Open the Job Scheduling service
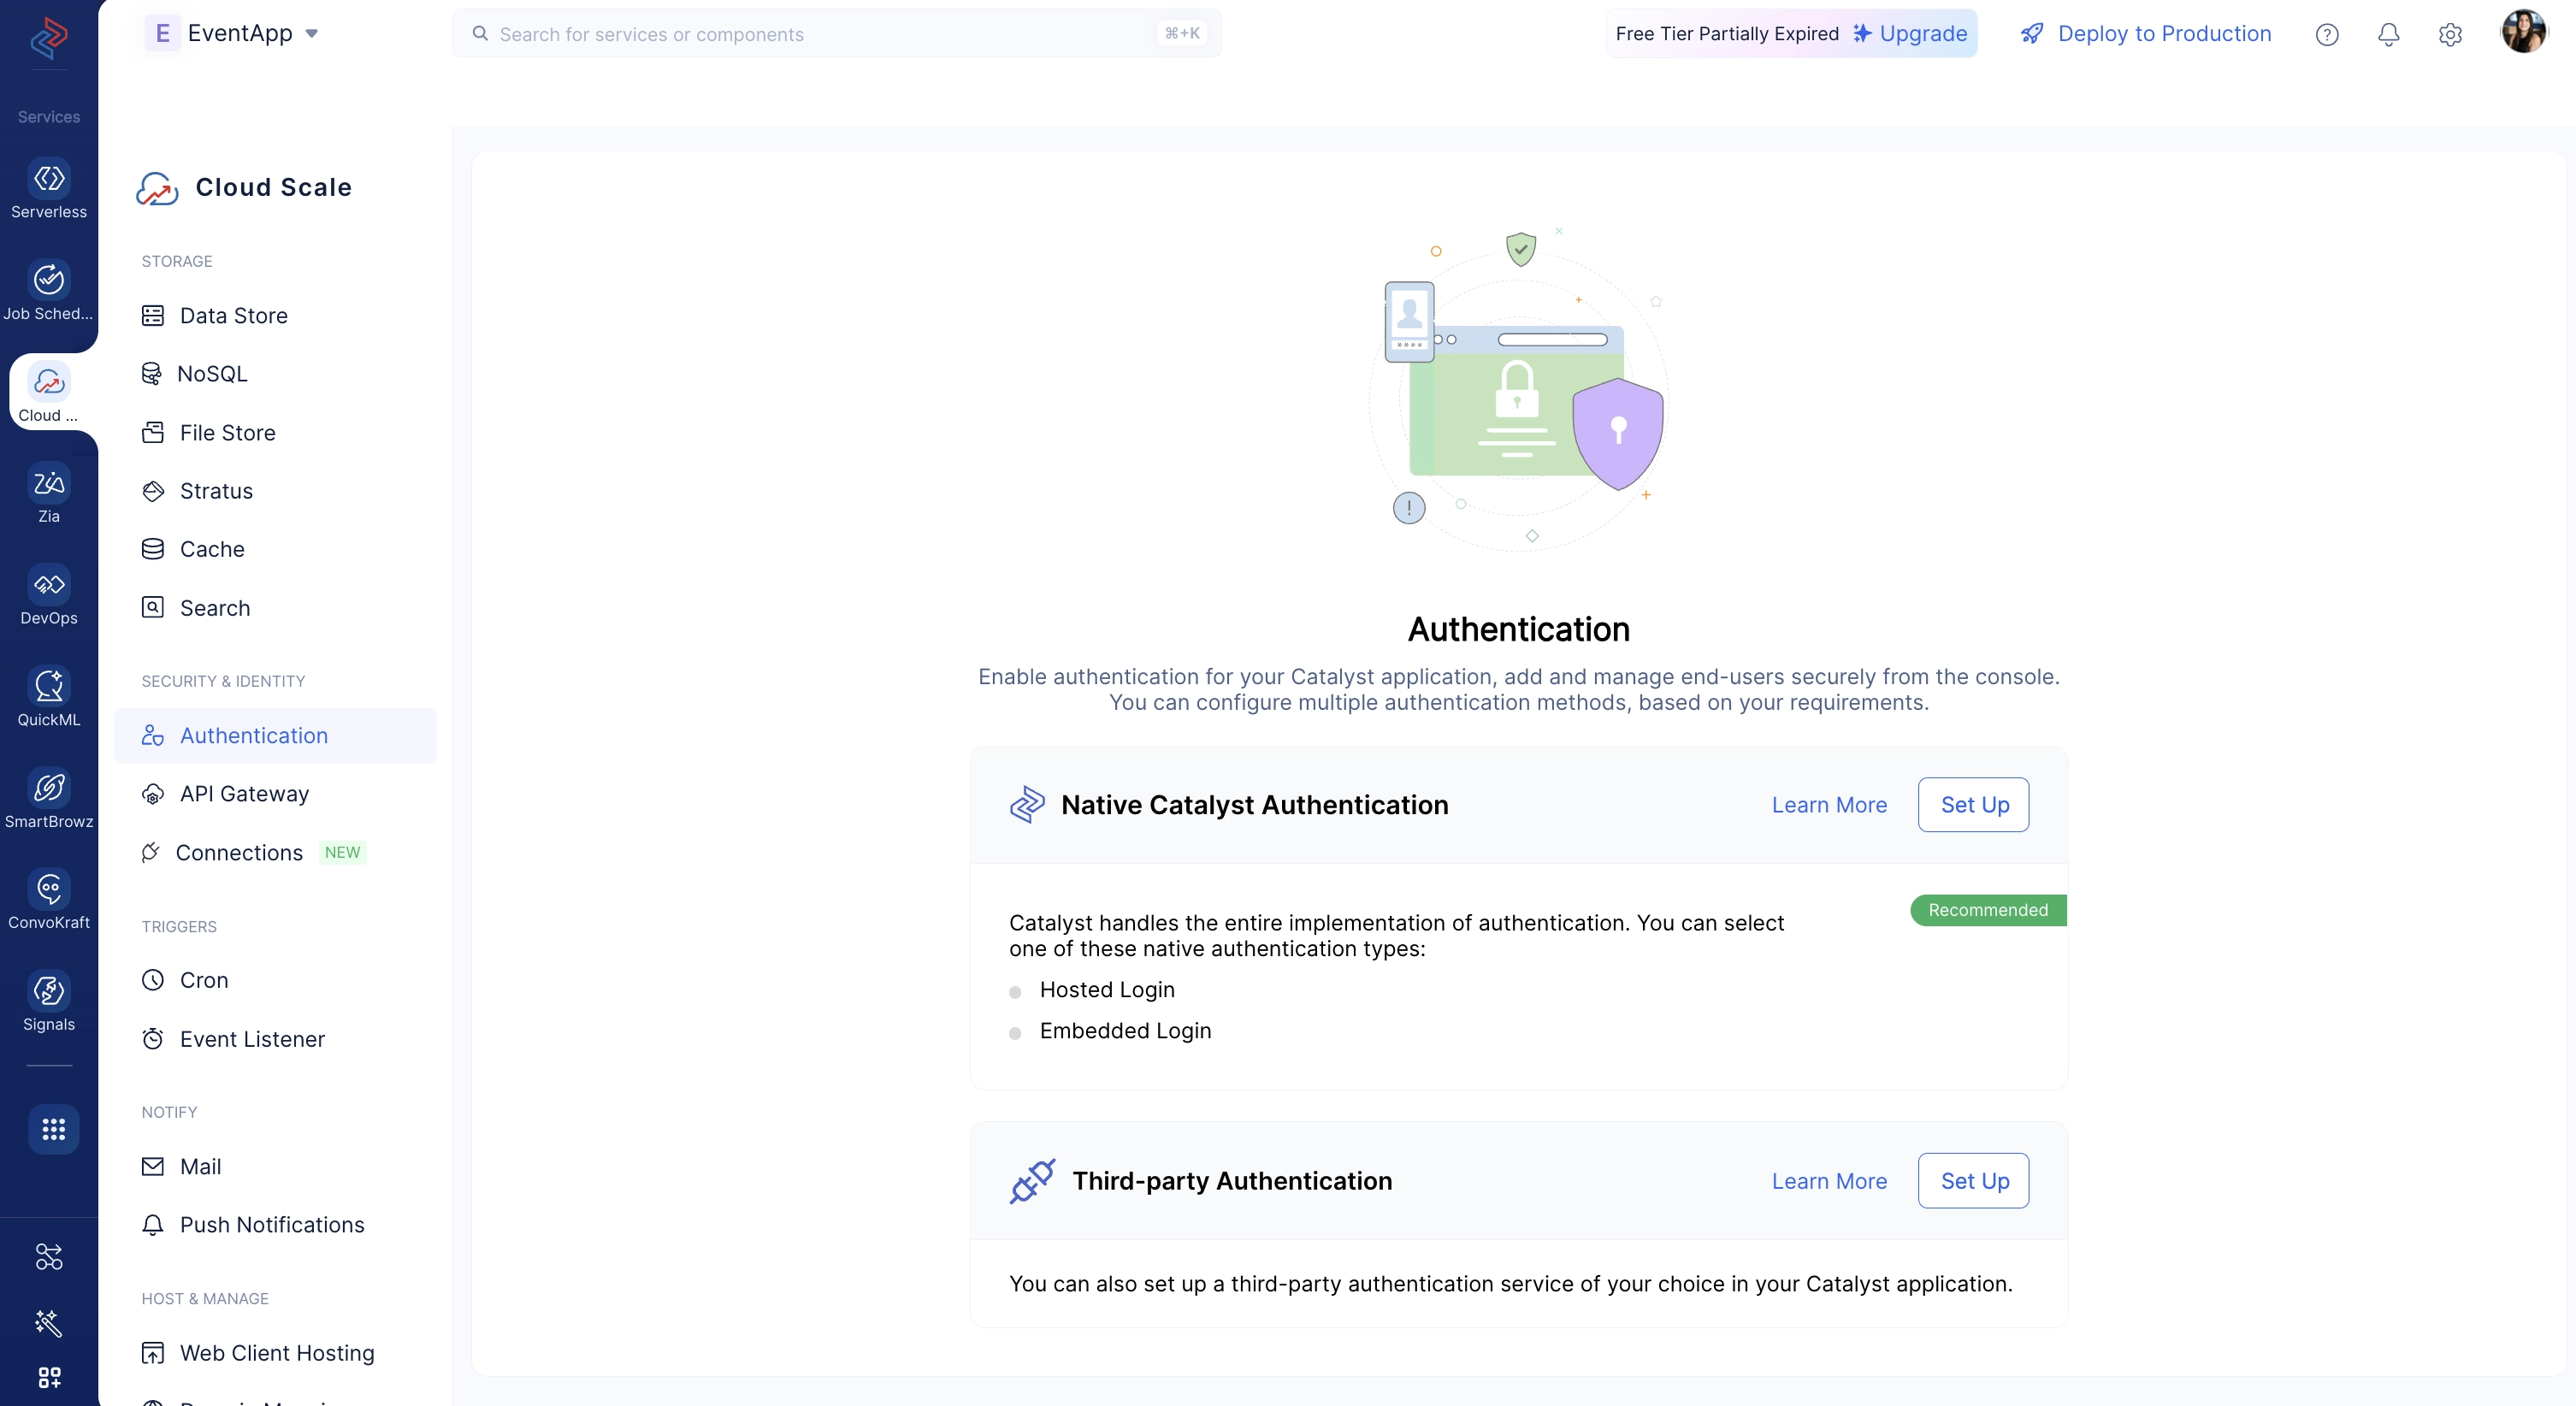Viewport: 2576px width, 1406px height. [49, 291]
